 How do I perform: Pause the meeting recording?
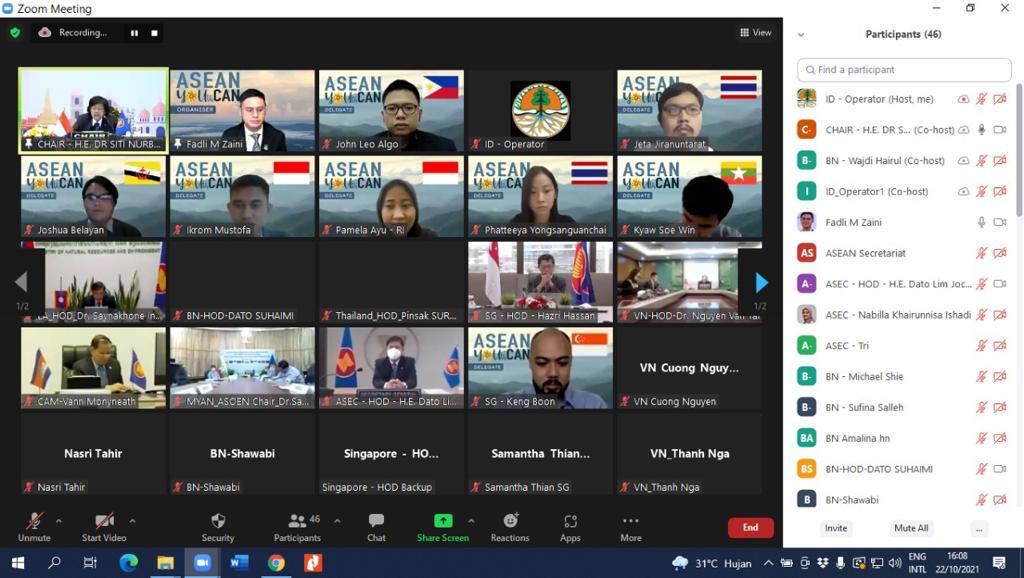(134, 33)
